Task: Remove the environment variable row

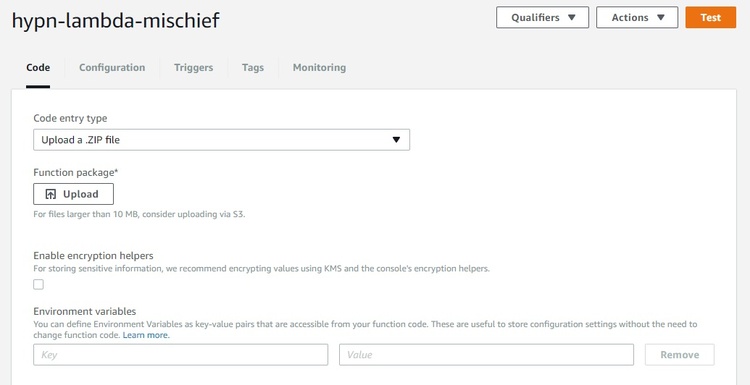Action: pyautogui.click(x=680, y=355)
